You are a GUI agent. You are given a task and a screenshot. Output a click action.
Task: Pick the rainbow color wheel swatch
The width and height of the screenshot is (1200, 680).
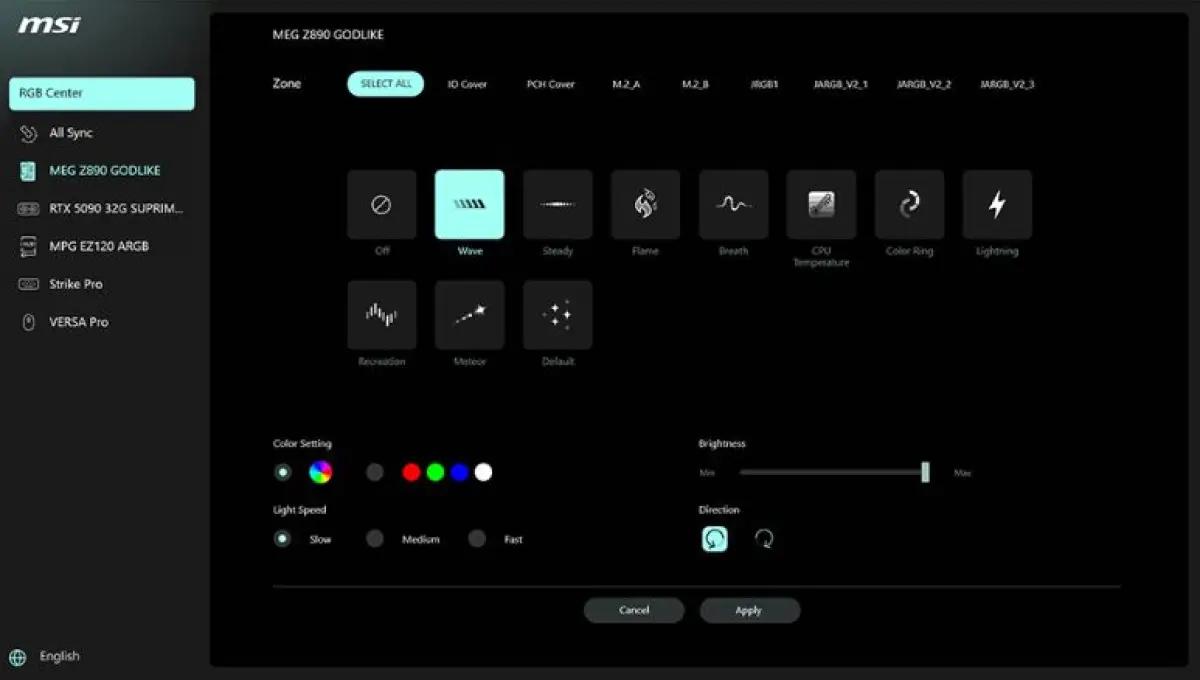click(320, 472)
